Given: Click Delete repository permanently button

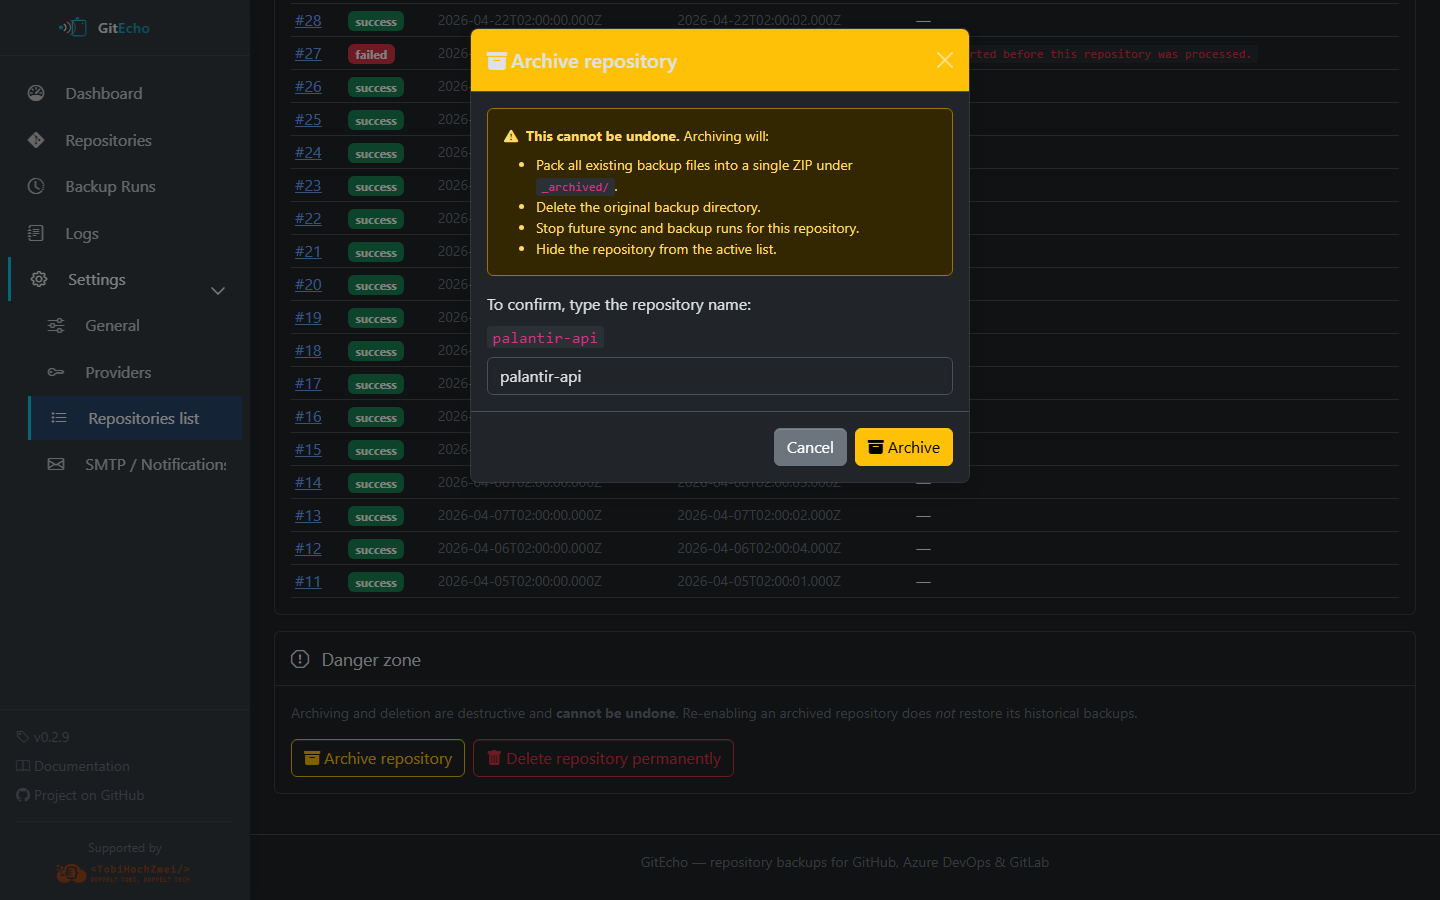Looking at the screenshot, I should click(603, 758).
